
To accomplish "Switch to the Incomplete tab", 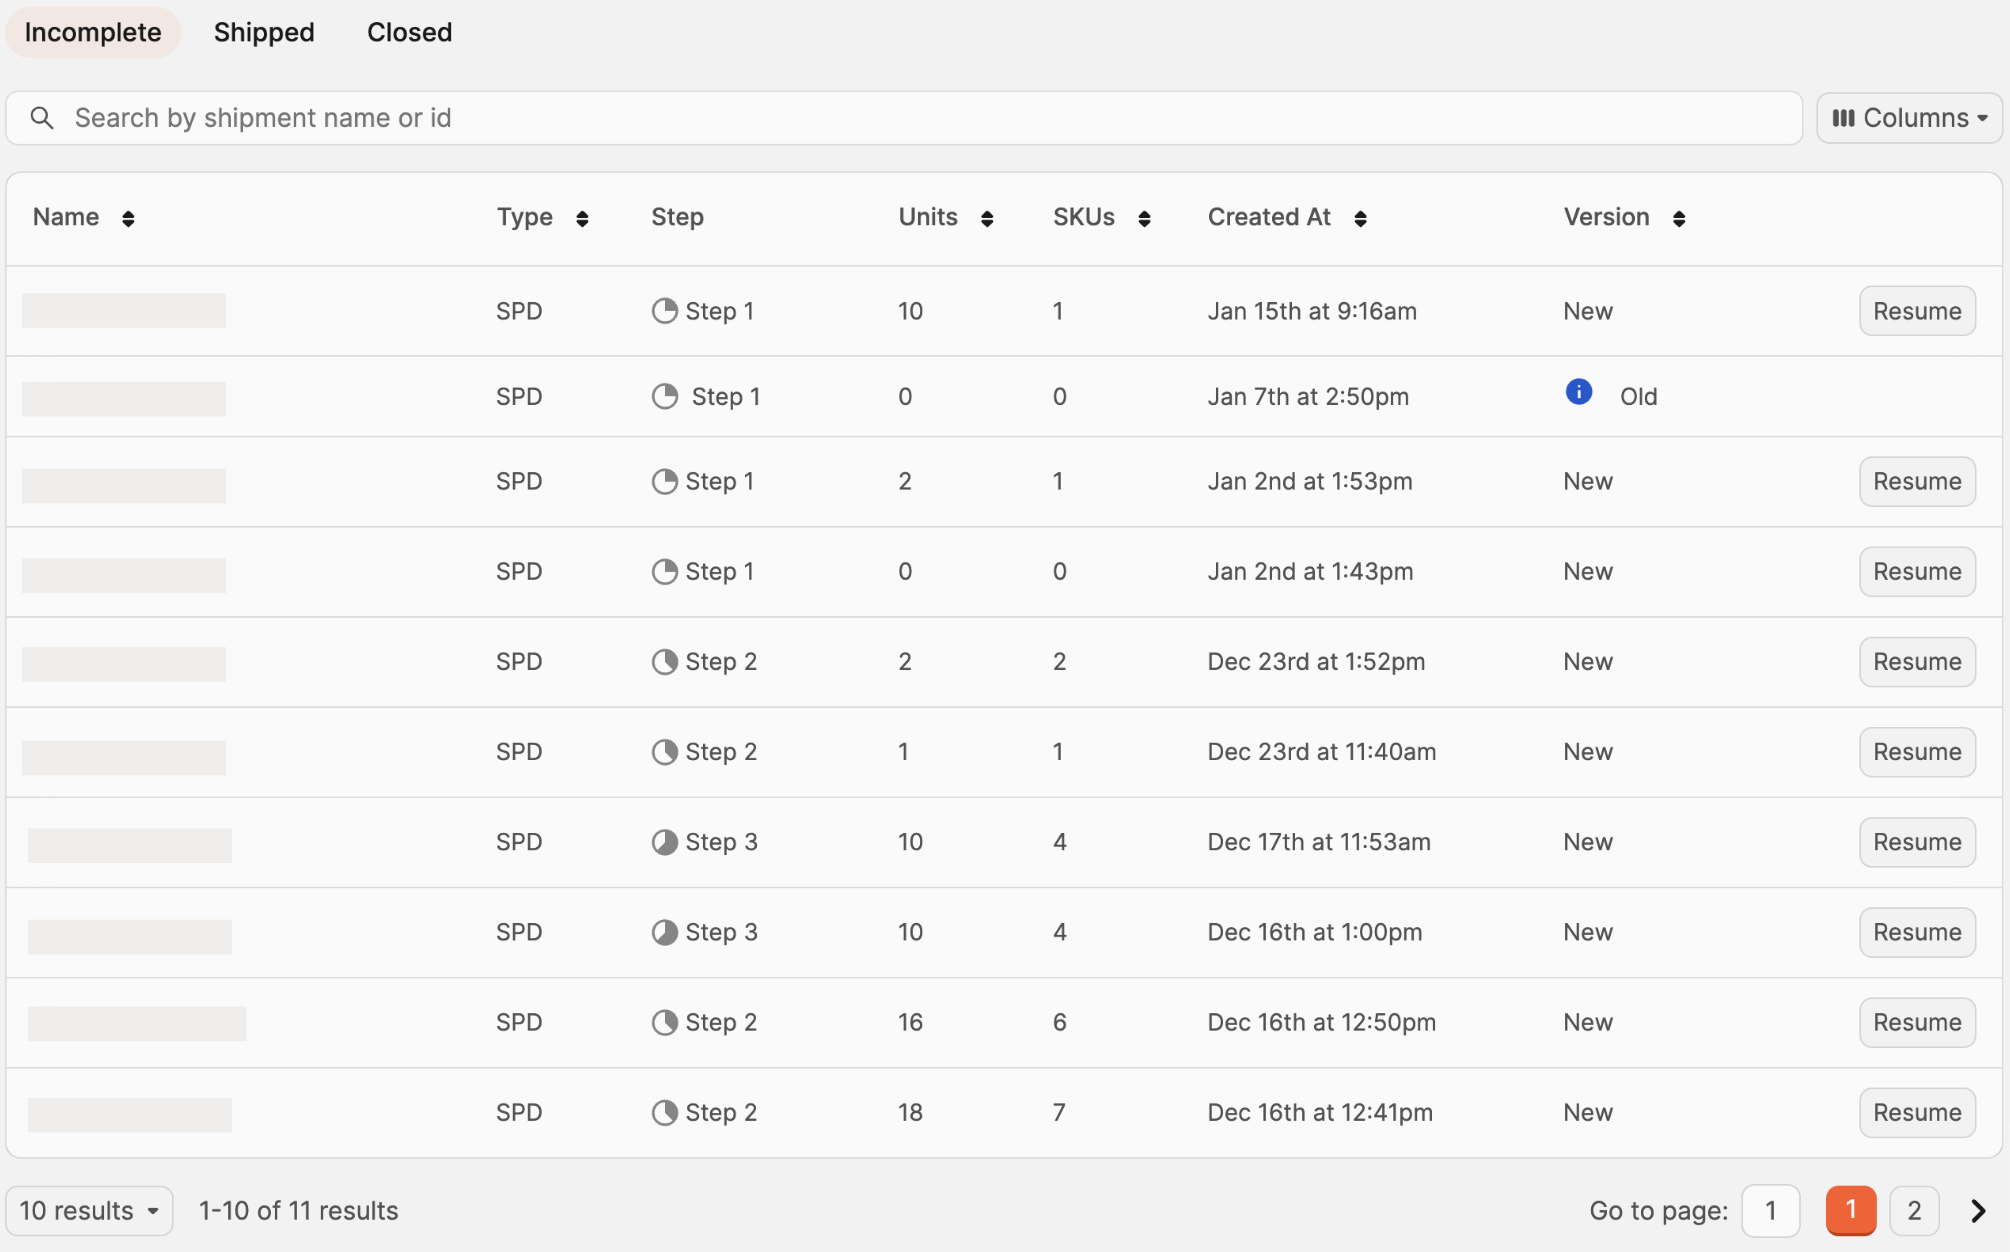I will coord(93,32).
